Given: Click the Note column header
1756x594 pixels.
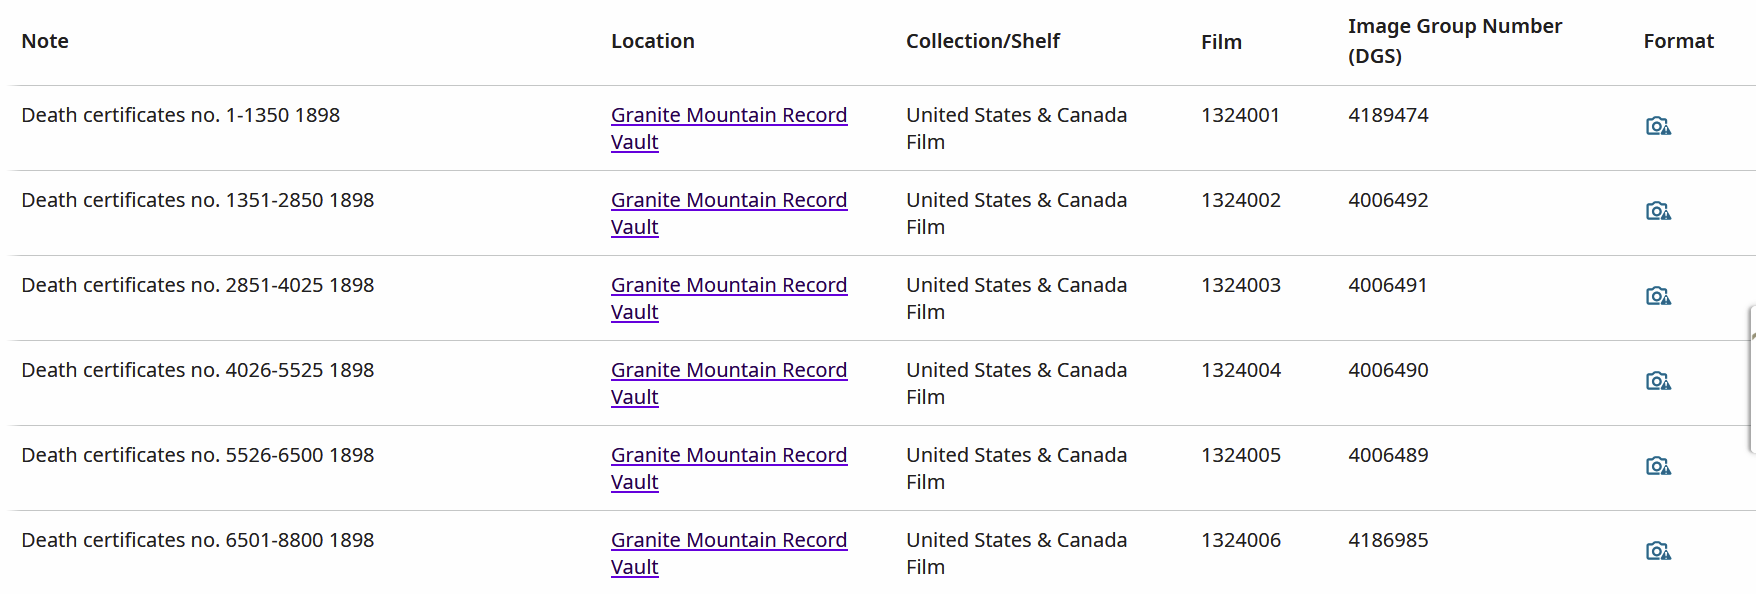Looking at the screenshot, I should pos(45,41).
